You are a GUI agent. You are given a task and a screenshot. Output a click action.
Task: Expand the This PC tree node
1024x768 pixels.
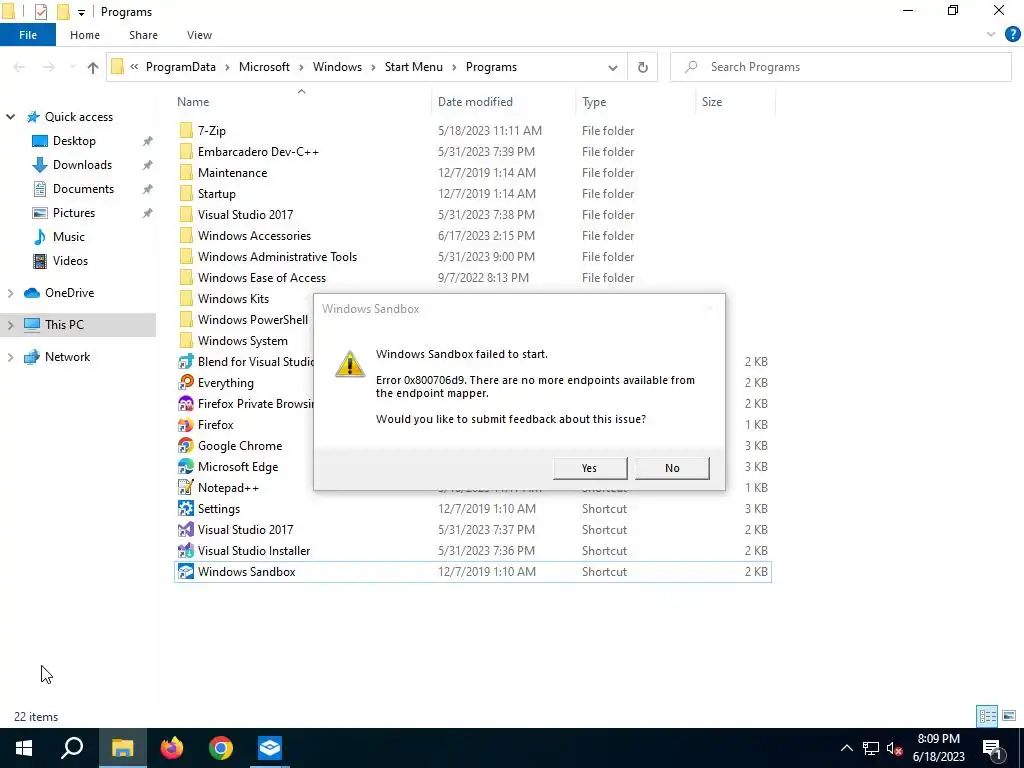[x=10, y=325]
